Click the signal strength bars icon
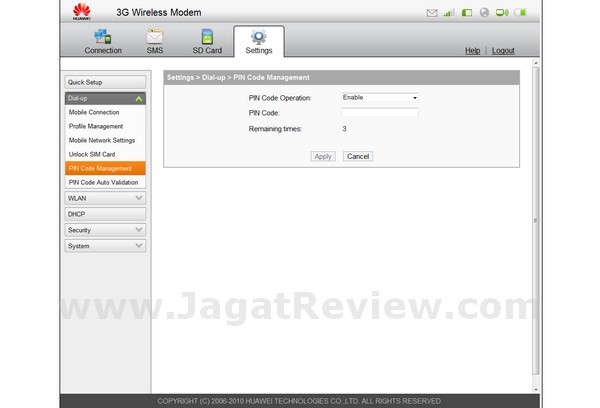 pos(449,13)
